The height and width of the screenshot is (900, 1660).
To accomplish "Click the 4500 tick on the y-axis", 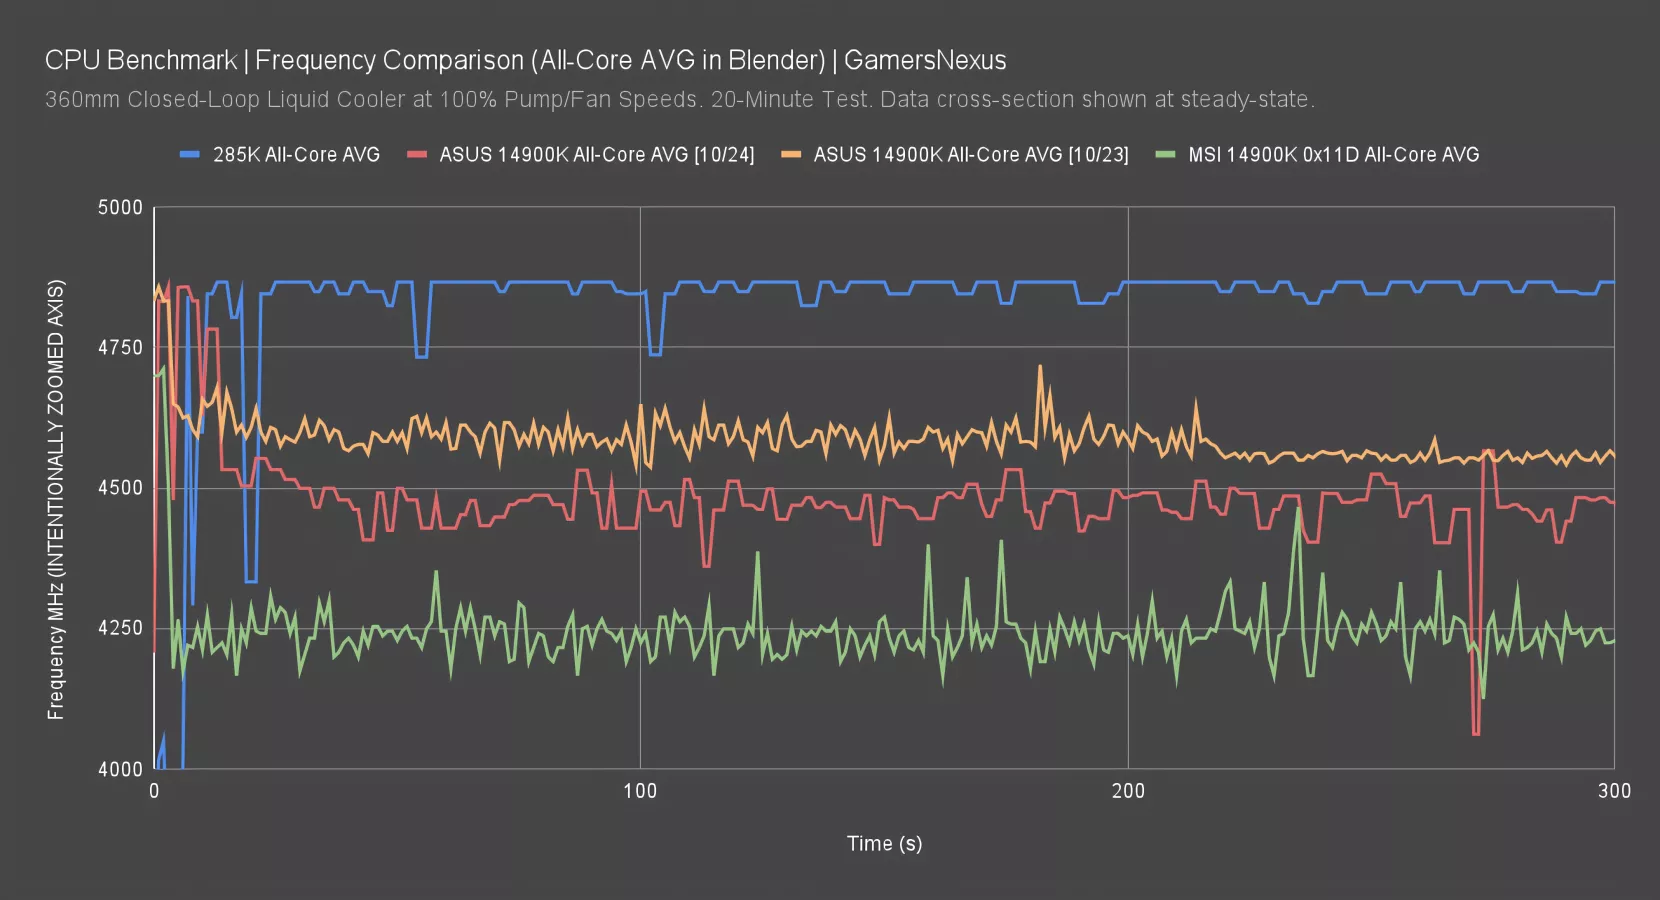I will 120,488.
